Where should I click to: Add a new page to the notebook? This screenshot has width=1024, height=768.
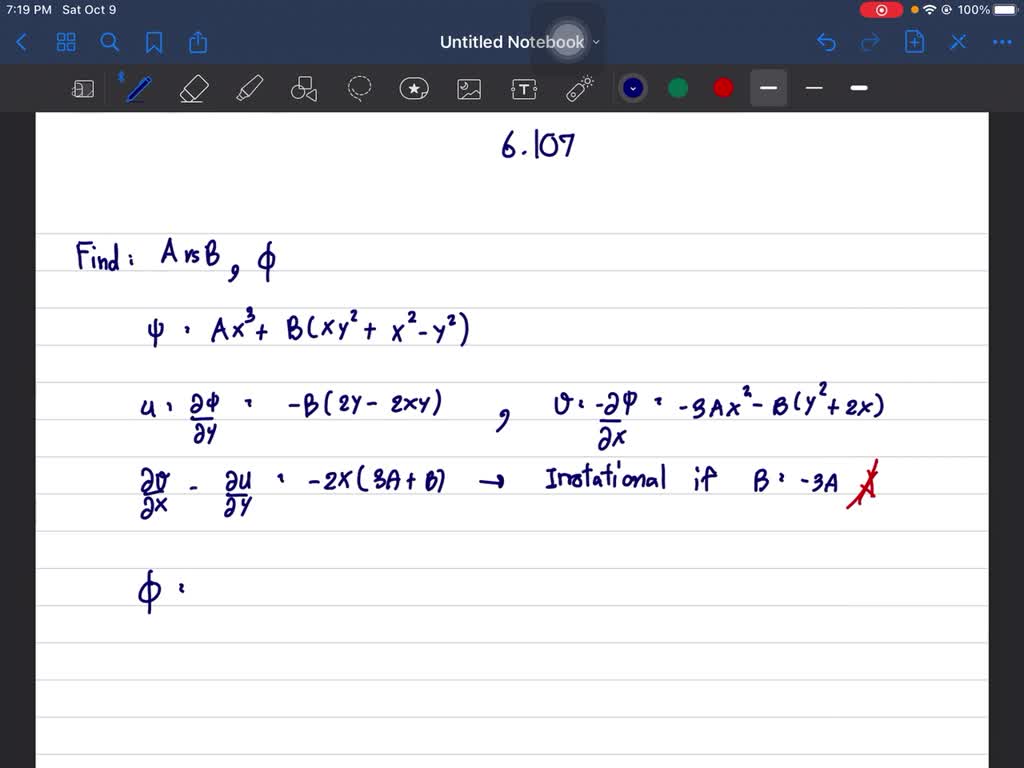pos(914,42)
